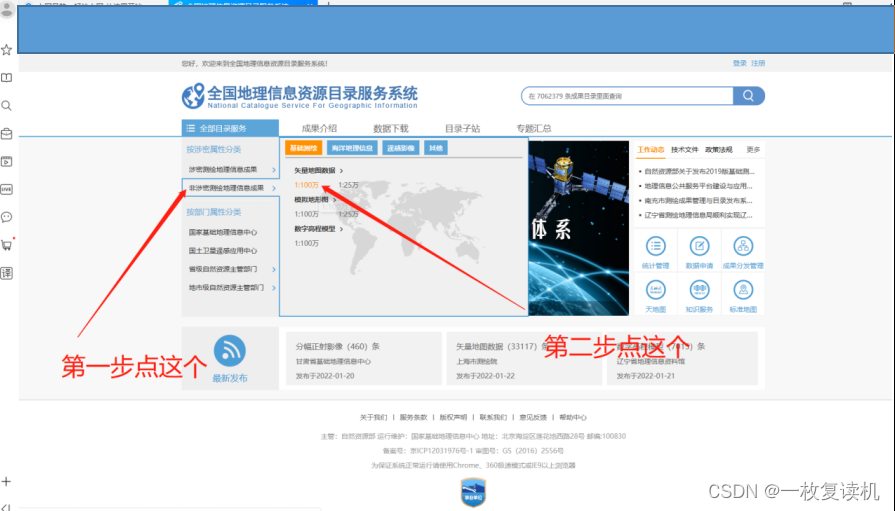The width and height of the screenshot is (895, 511).
Task: Click the 更多 link in news panel
Action: [753, 150]
